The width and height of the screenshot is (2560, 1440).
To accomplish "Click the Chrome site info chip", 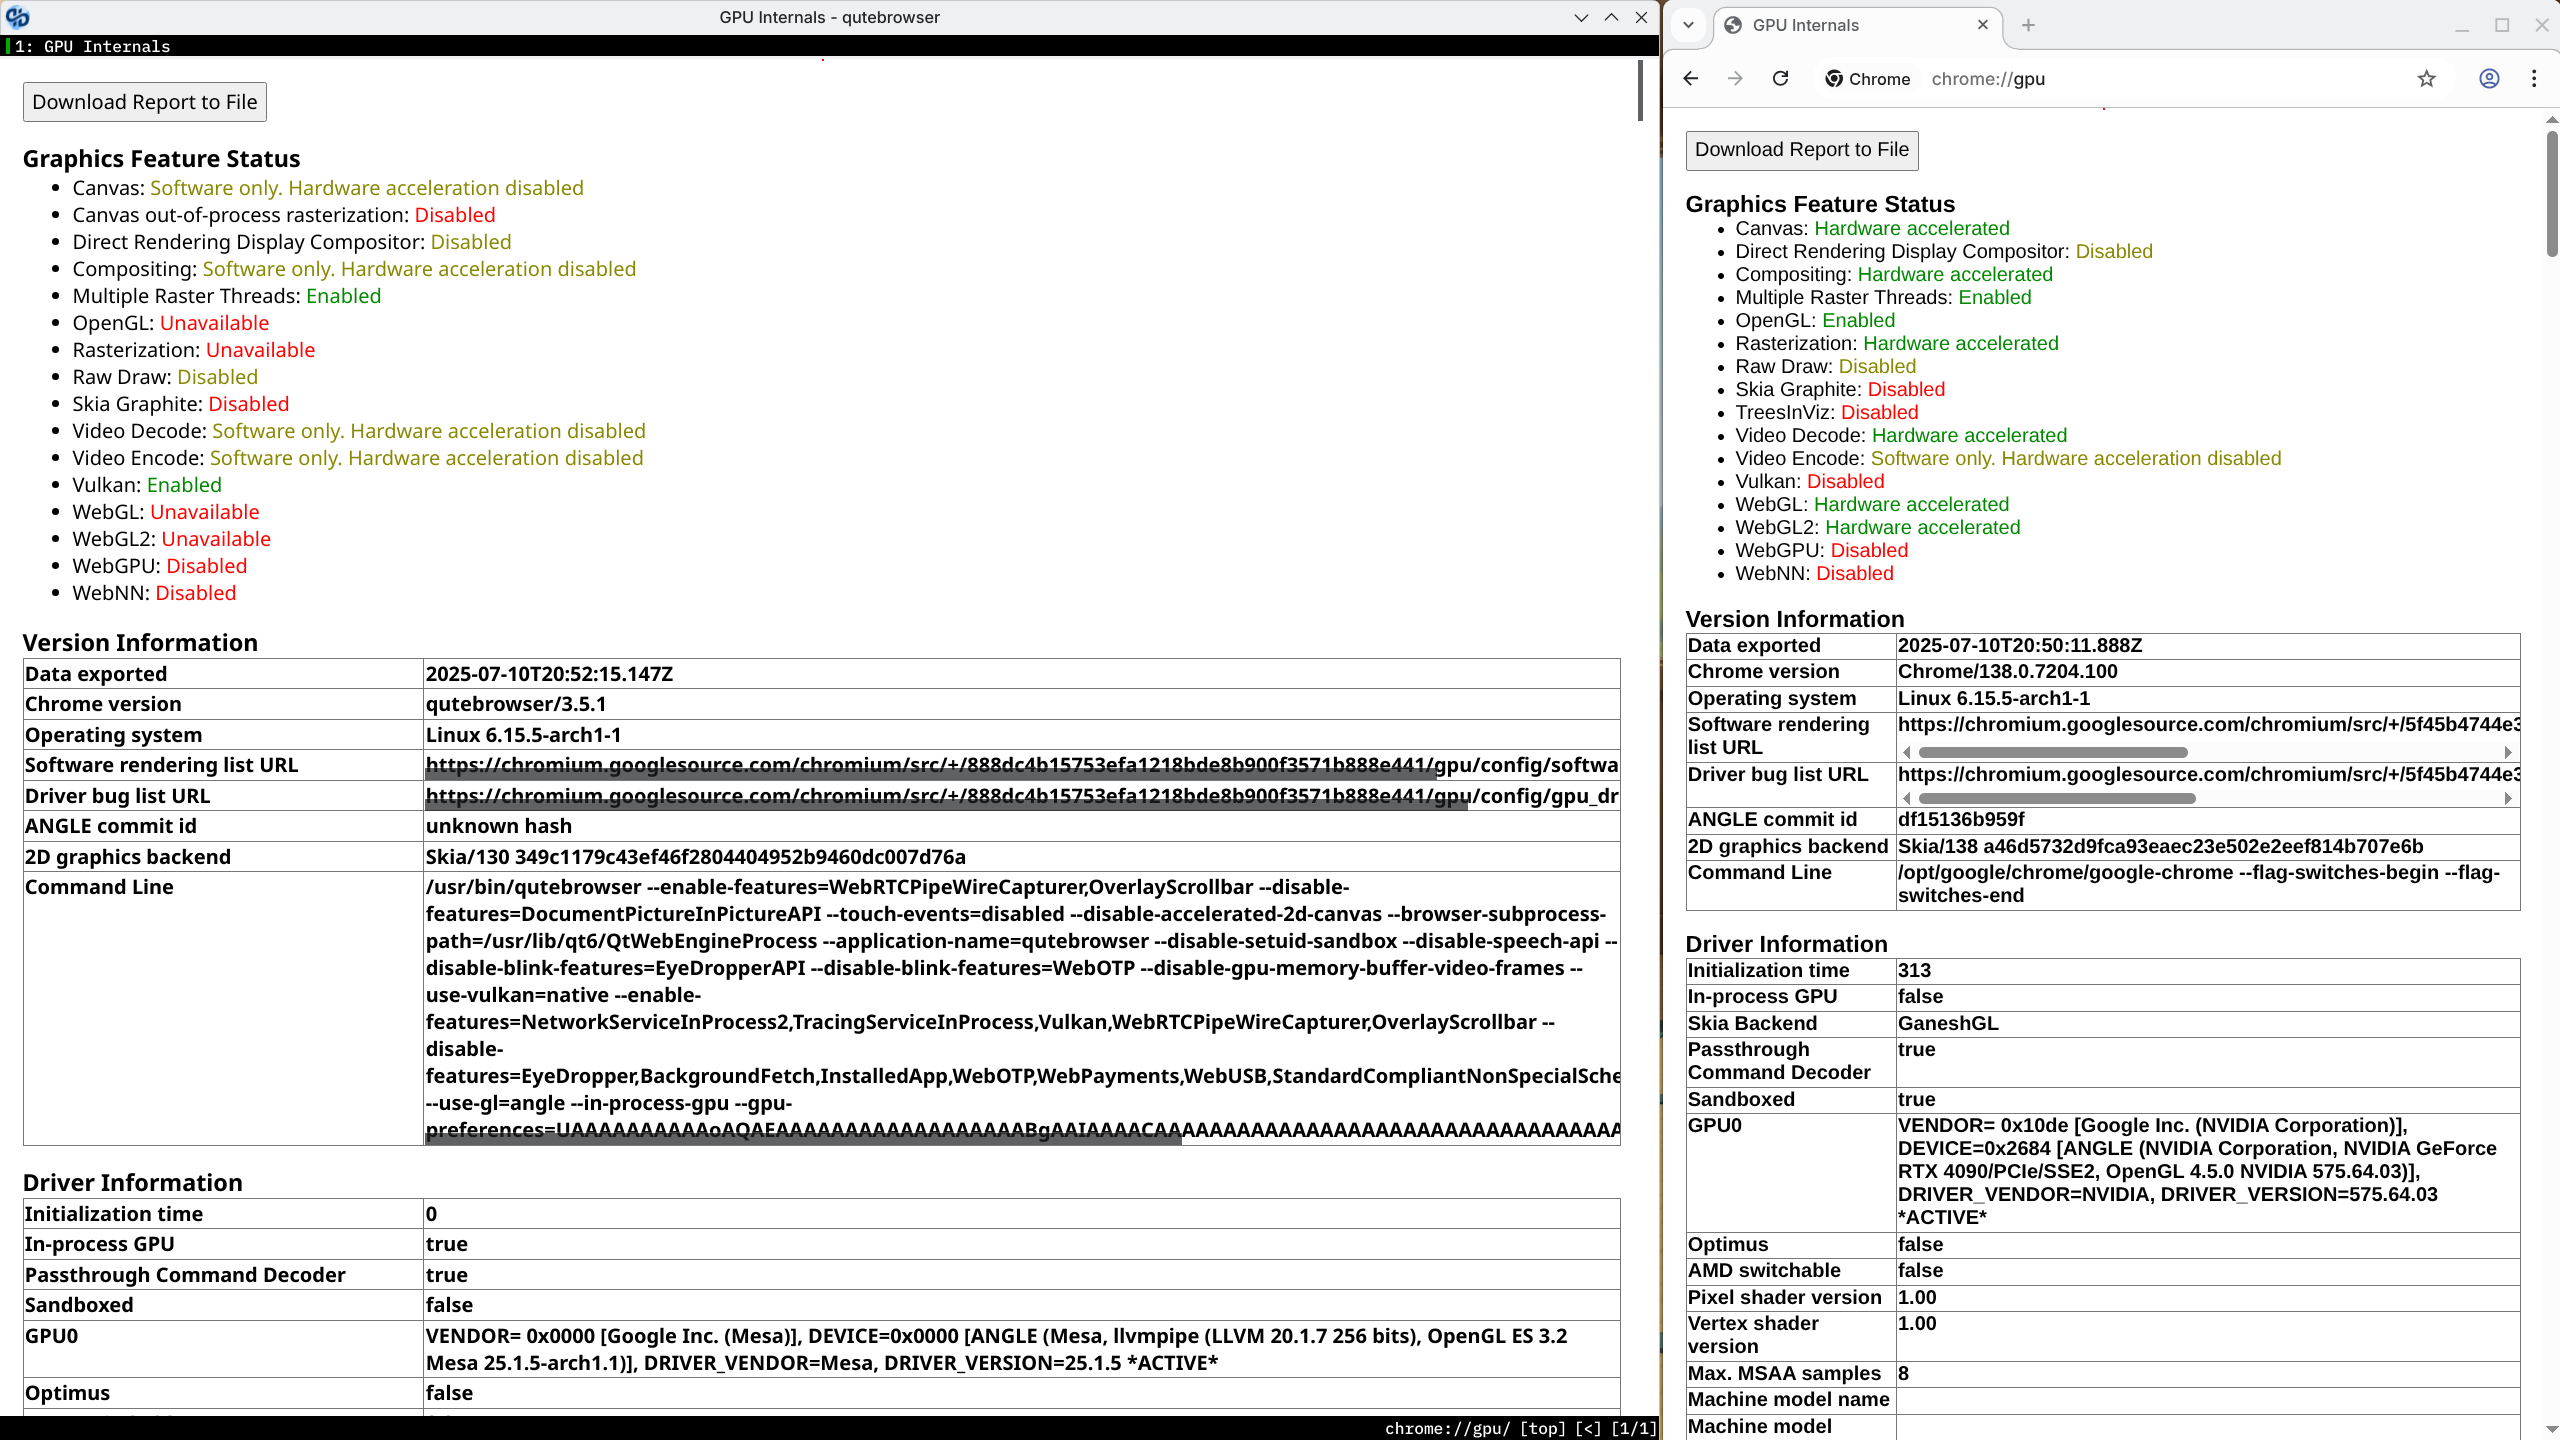I will pyautogui.click(x=1867, y=79).
